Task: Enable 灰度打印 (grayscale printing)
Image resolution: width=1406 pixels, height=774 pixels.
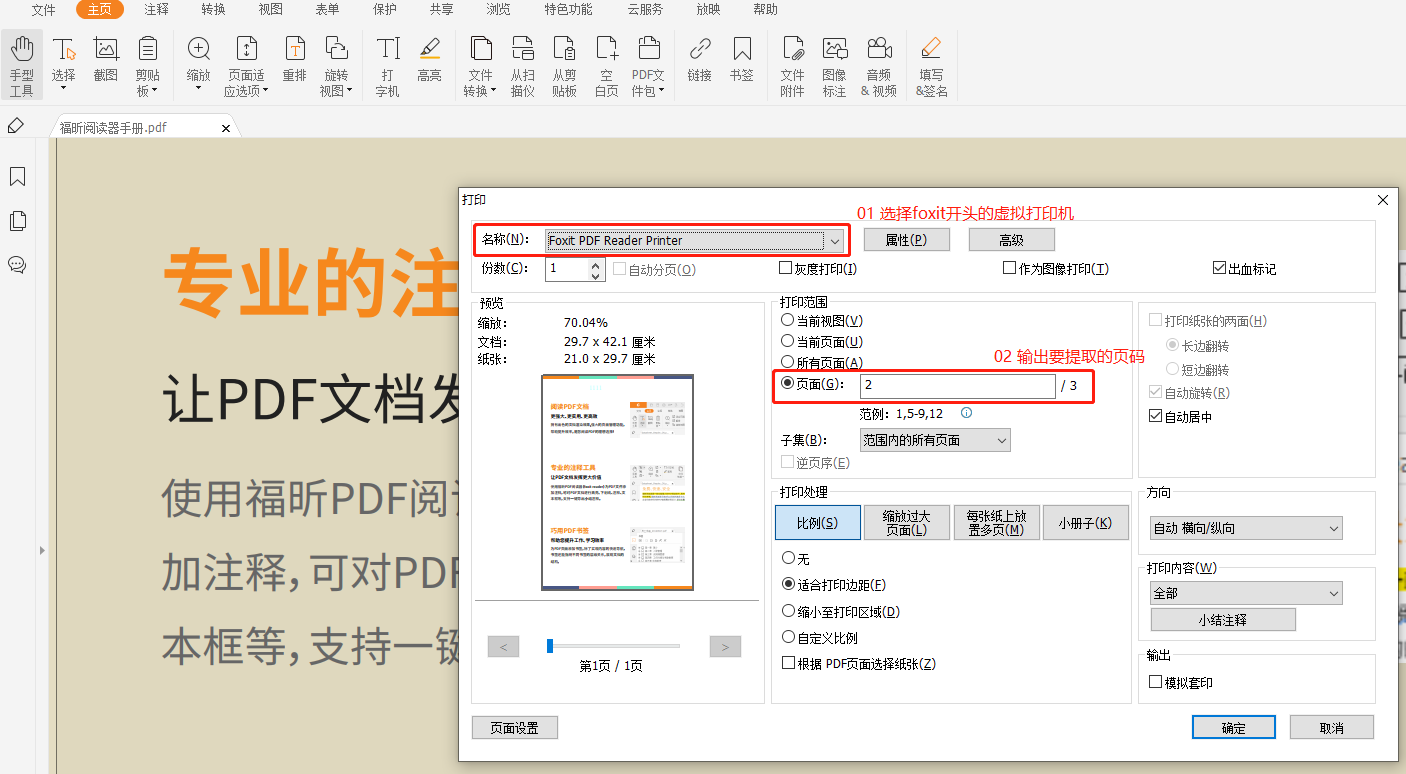Action: click(x=786, y=267)
